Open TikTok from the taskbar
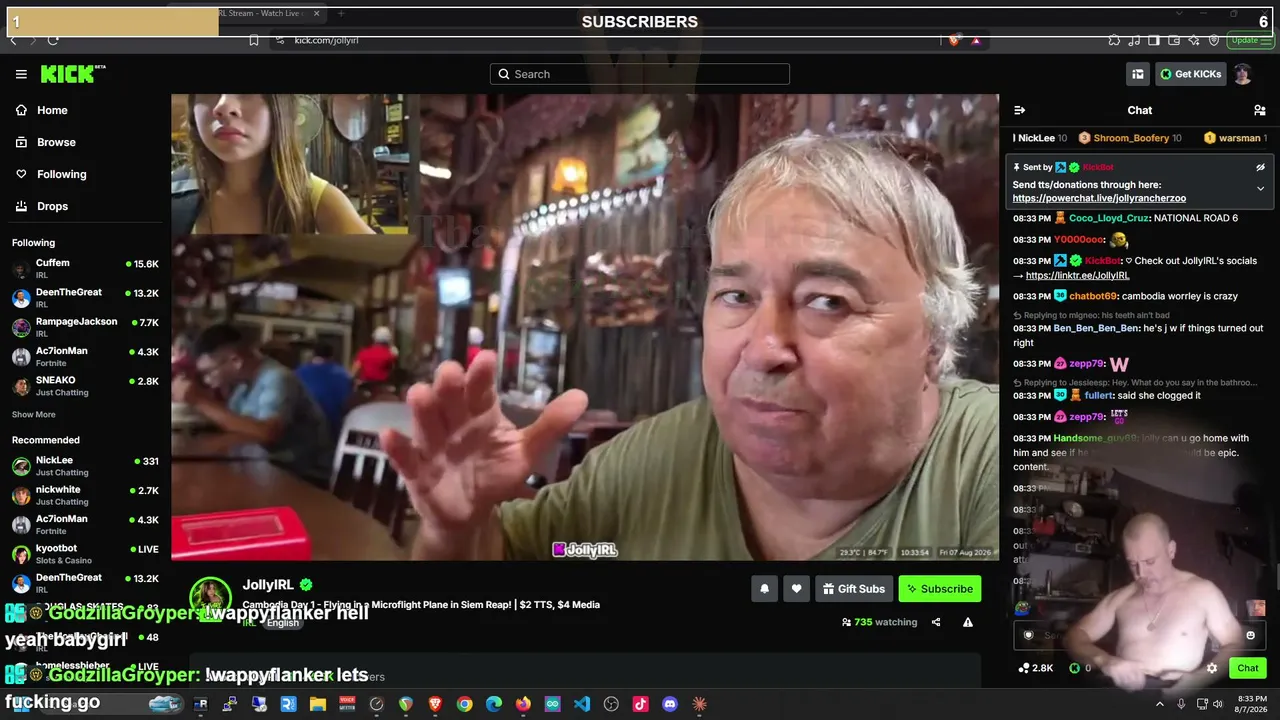This screenshot has height=720, width=1280. coord(640,704)
